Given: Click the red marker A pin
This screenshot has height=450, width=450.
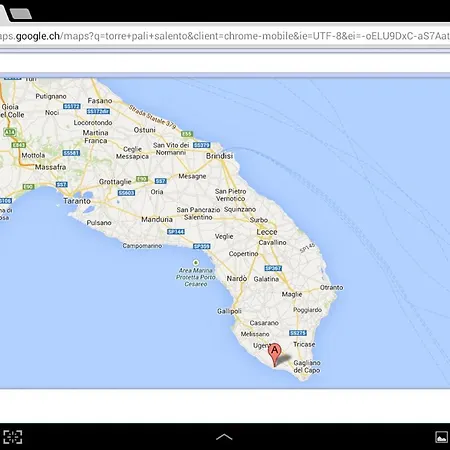Looking at the screenshot, I should tap(275, 355).
